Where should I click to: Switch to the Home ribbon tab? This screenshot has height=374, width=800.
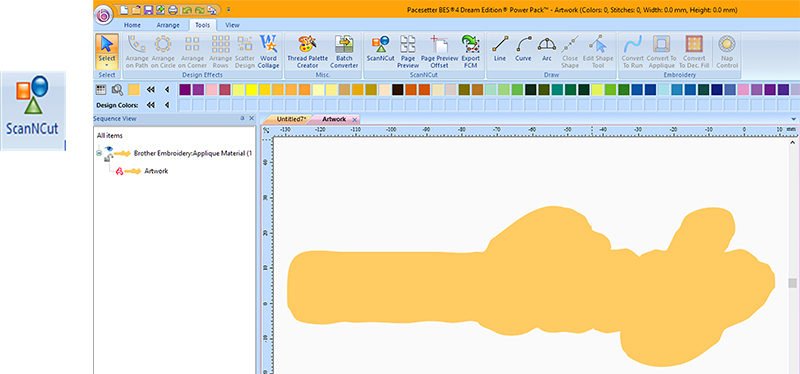coord(133,25)
